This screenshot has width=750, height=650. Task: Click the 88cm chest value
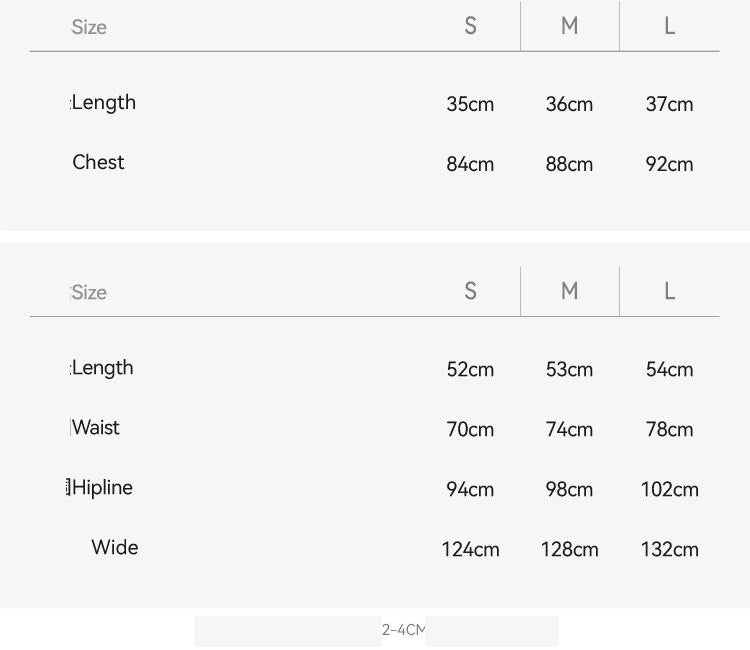pyautogui.click(x=569, y=164)
